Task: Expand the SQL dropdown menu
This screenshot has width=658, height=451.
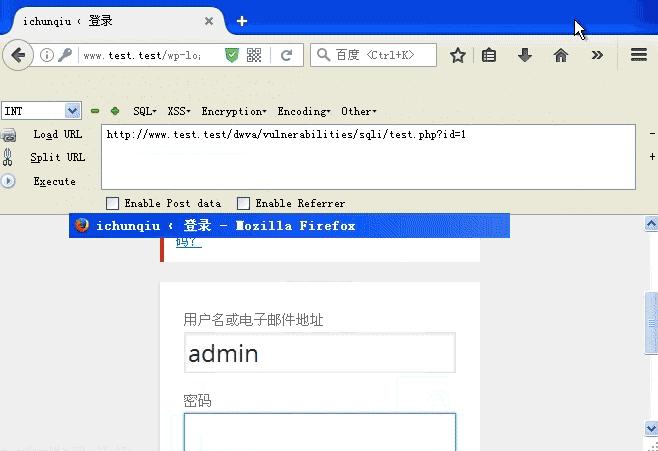Action: 145,111
